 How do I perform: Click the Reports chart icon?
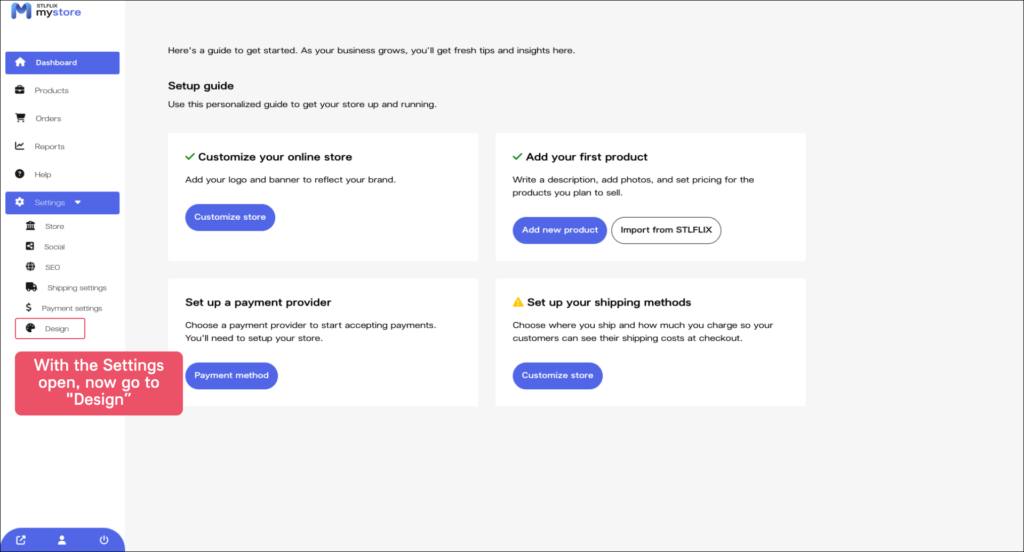coord(20,146)
